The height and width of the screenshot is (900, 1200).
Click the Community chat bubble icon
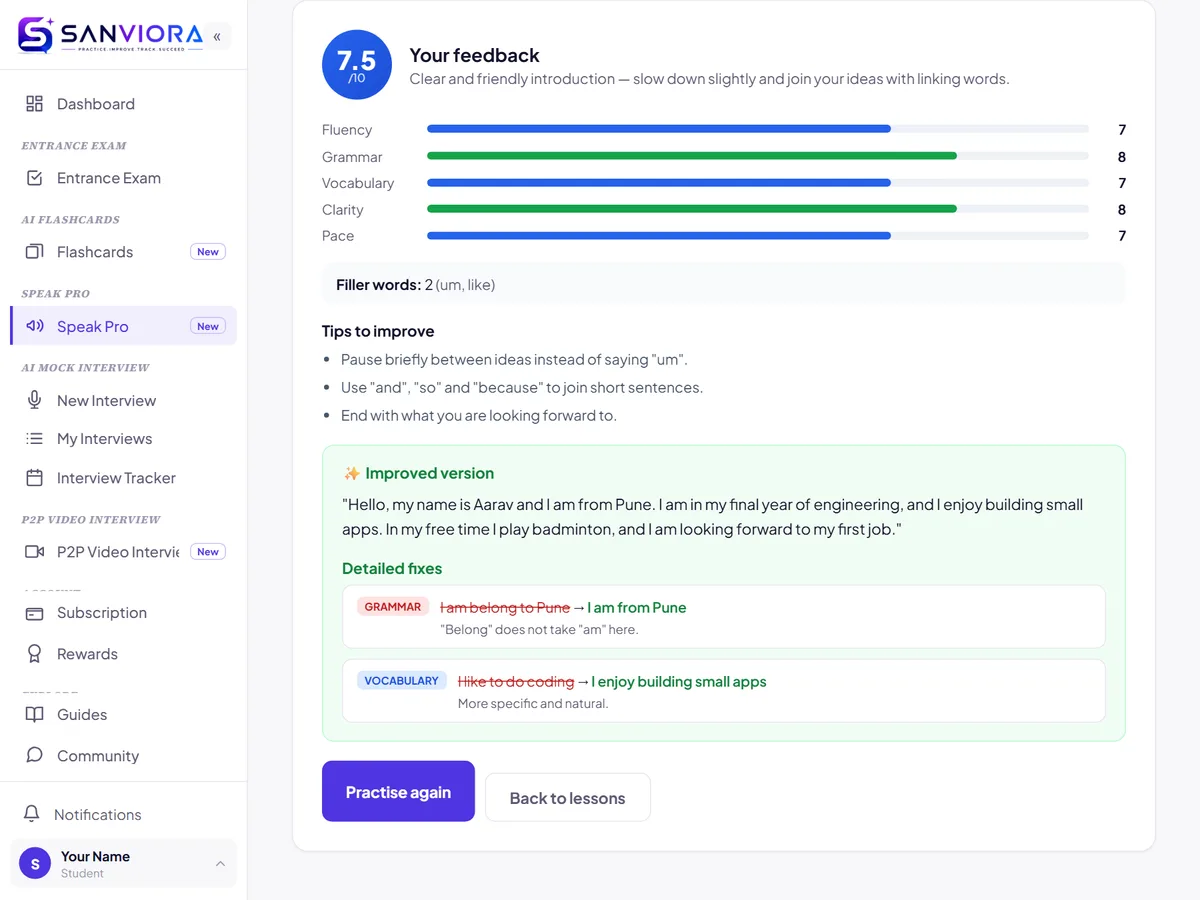point(35,756)
